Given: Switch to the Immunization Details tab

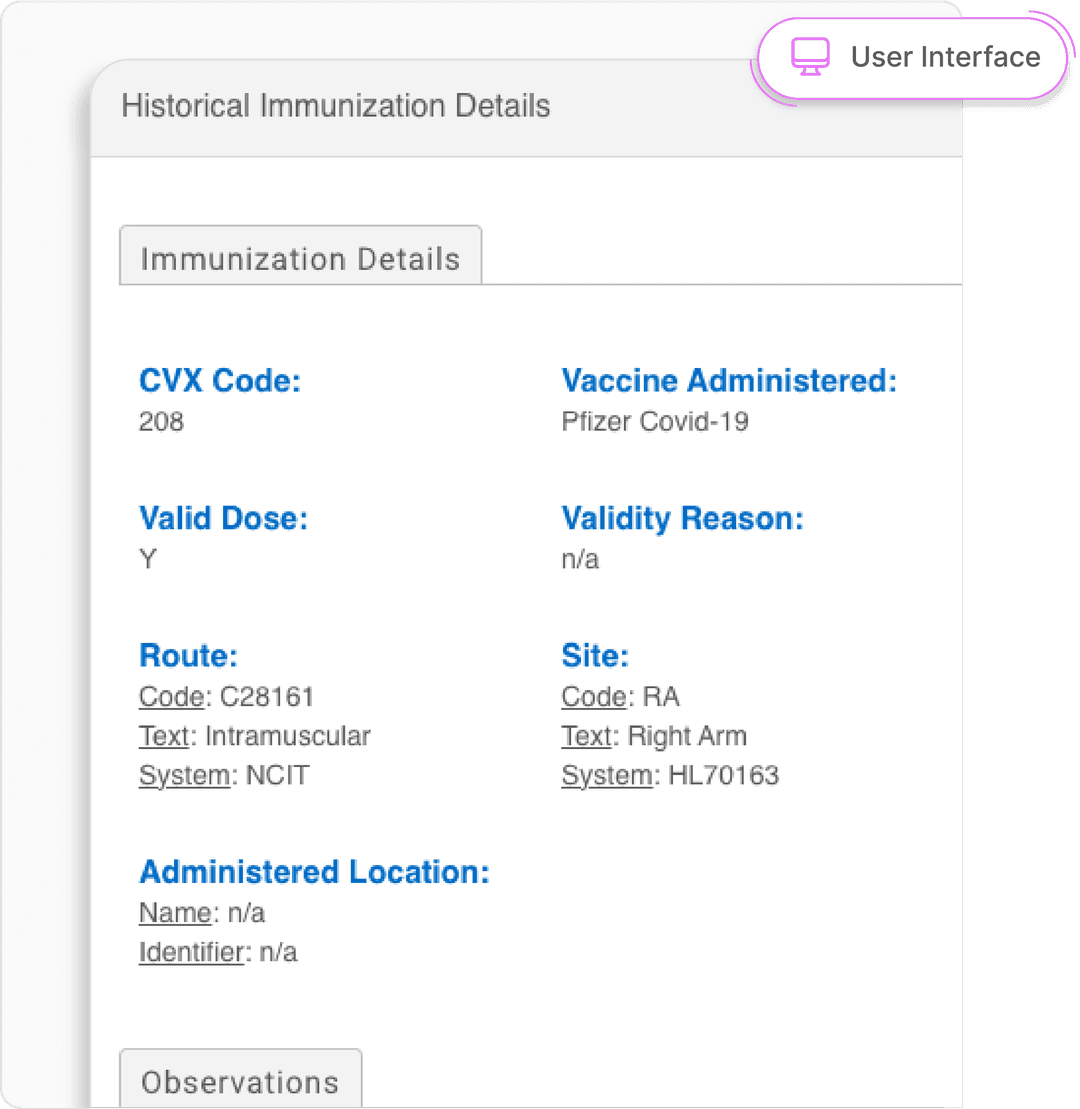Looking at the screenshot, I should pyautogui.click(x=300, y=259).
